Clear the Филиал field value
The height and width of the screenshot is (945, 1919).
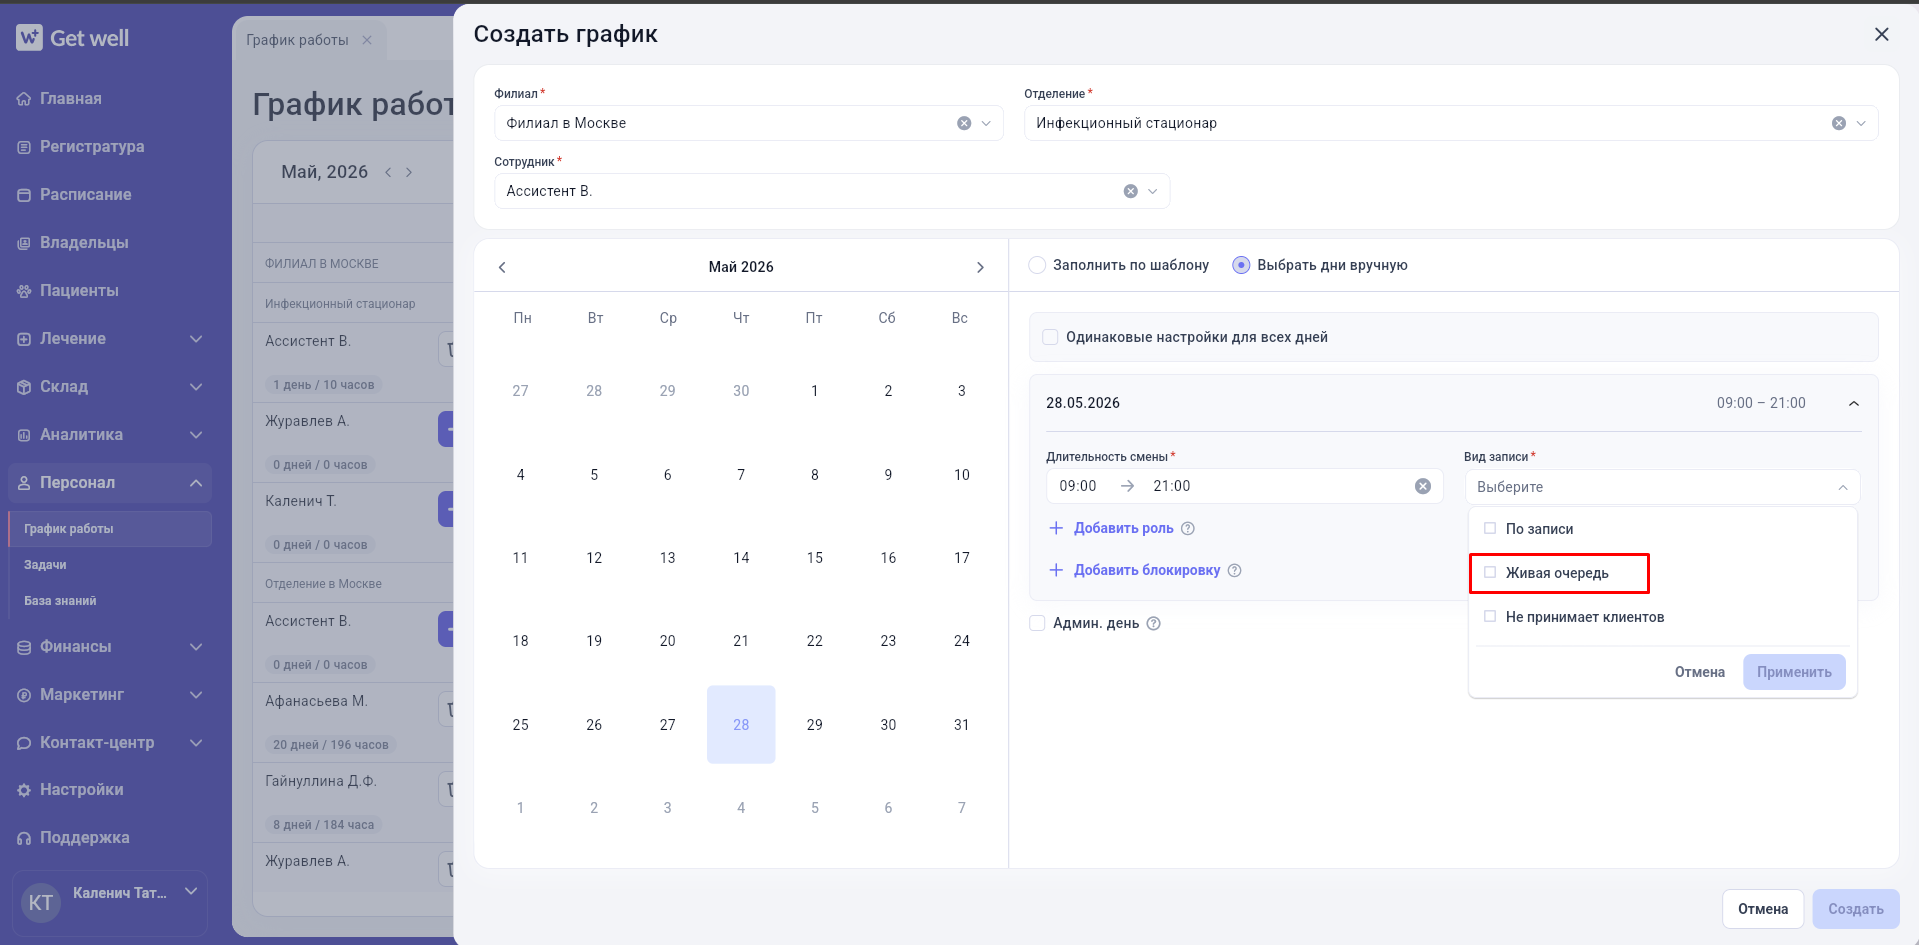964,123
